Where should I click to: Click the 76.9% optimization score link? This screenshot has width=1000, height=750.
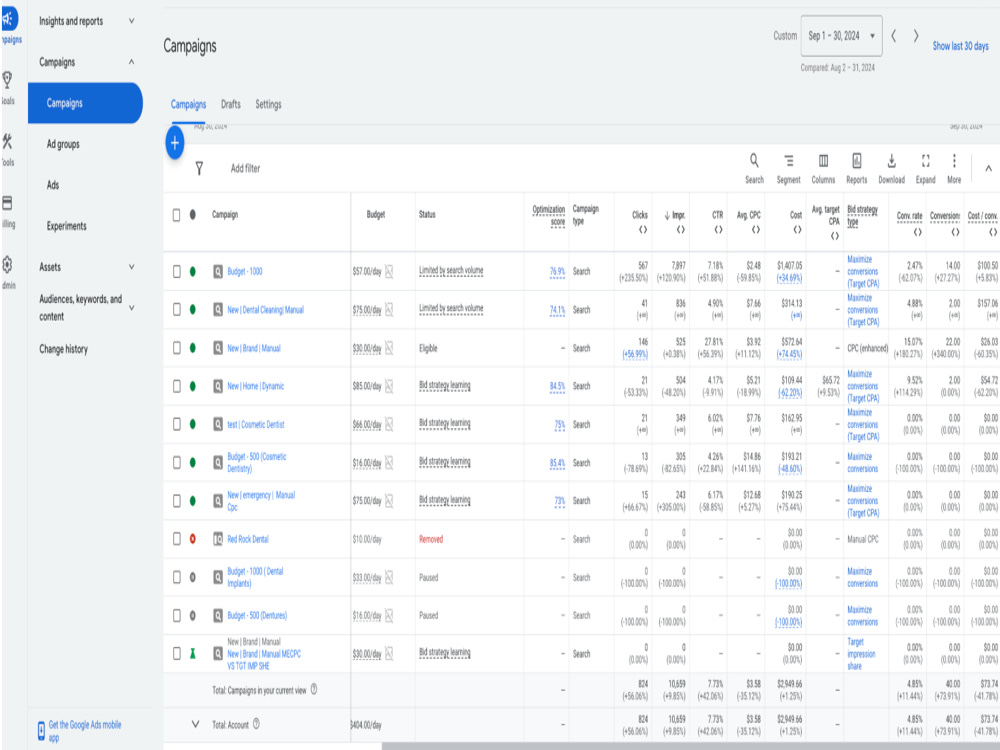click(557, 272)
